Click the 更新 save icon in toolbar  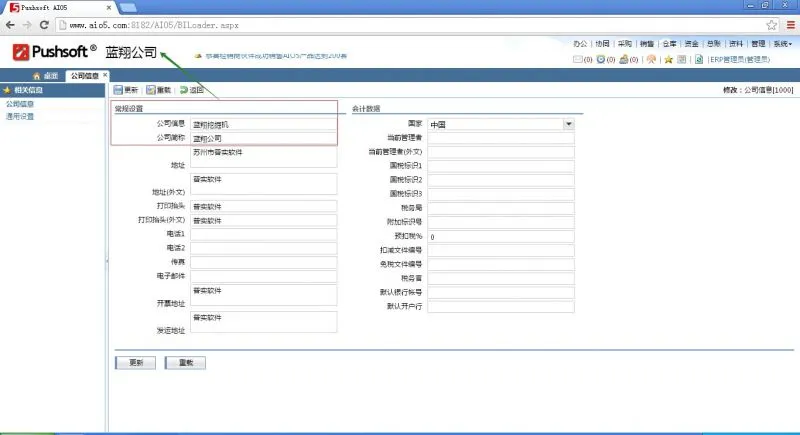pos(118,90)
